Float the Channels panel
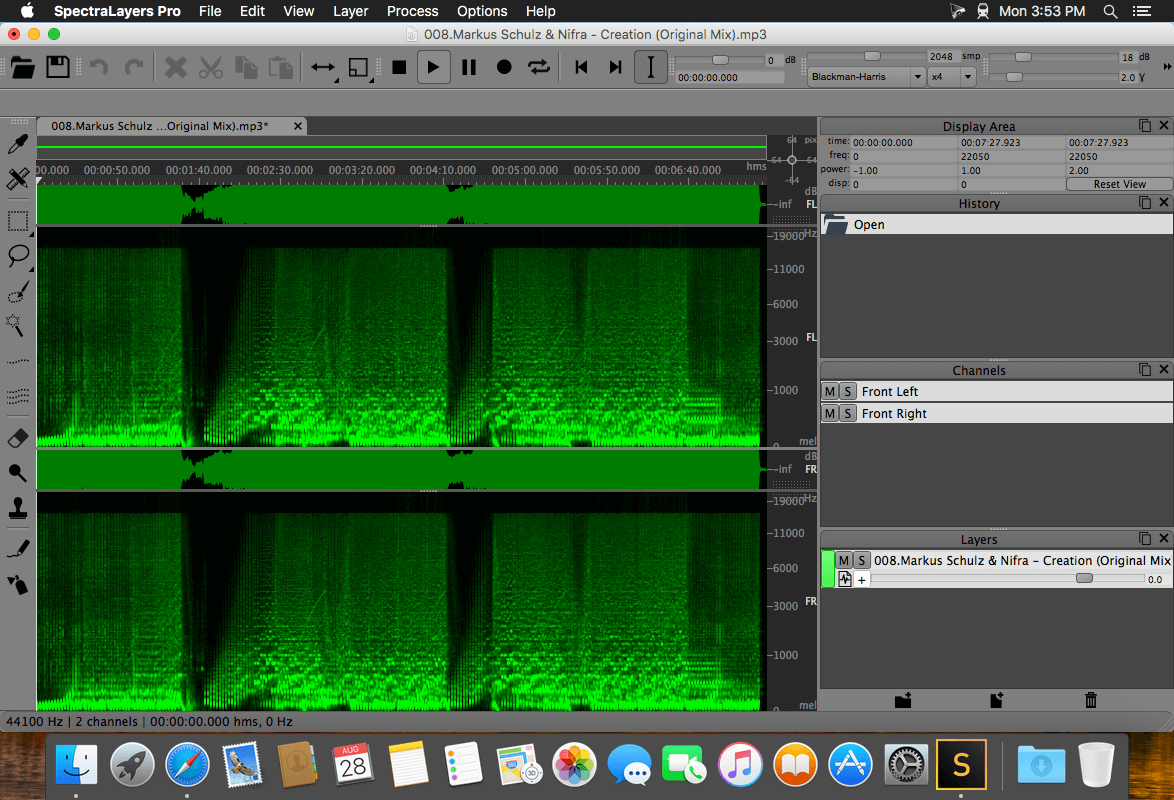Screen dimensions: 1174x800 pos(1145,369)
